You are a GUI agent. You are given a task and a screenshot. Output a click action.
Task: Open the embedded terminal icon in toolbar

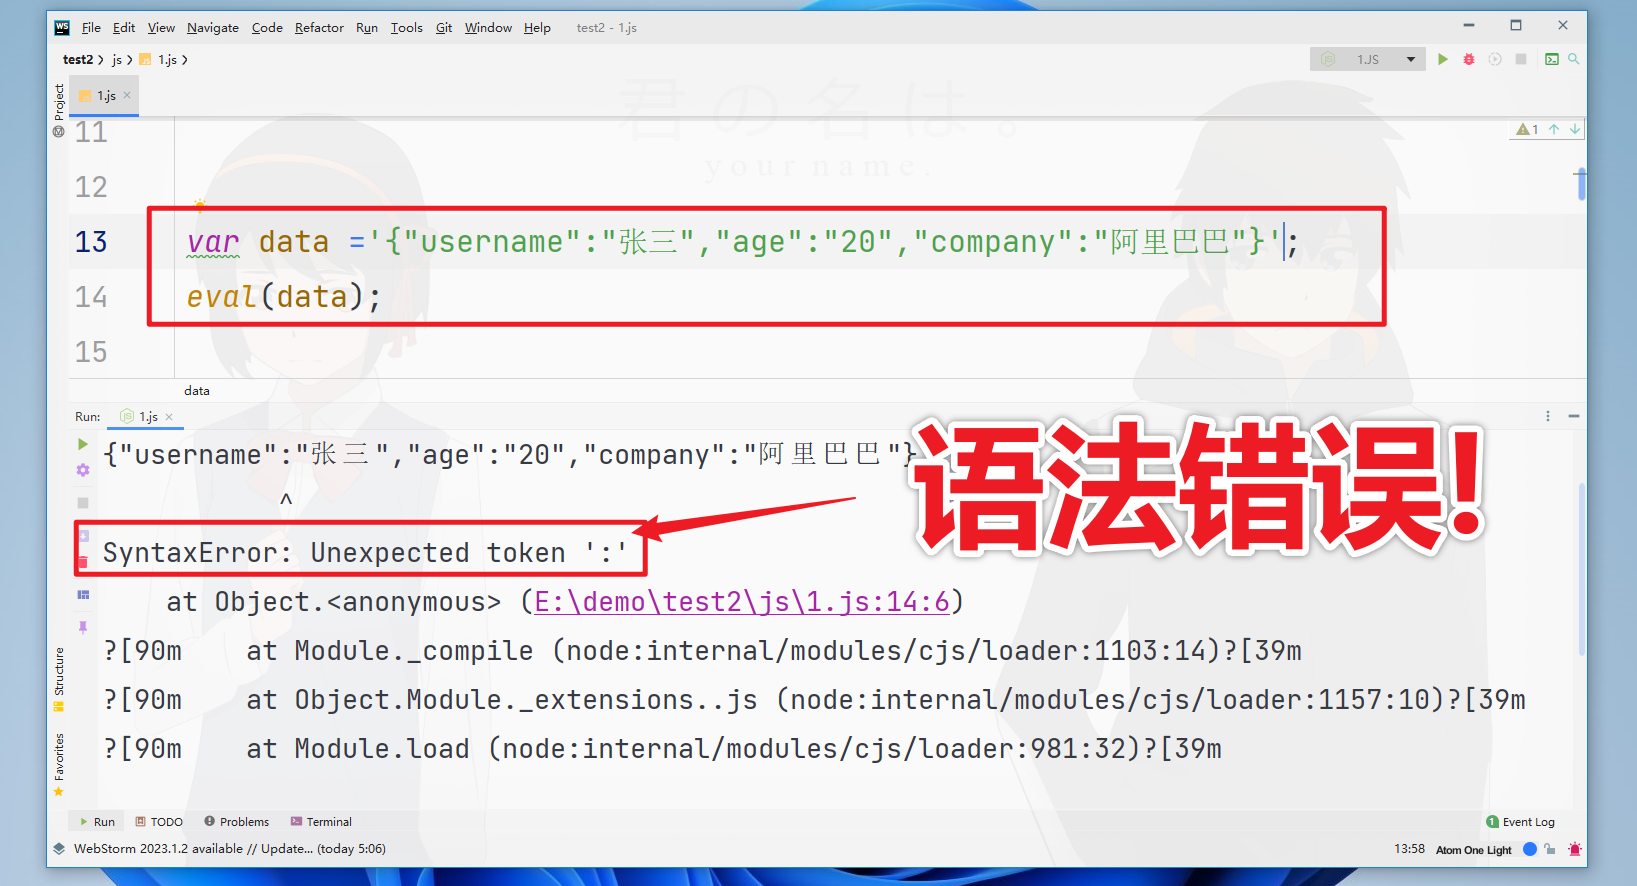click(x=1551, y=59)
